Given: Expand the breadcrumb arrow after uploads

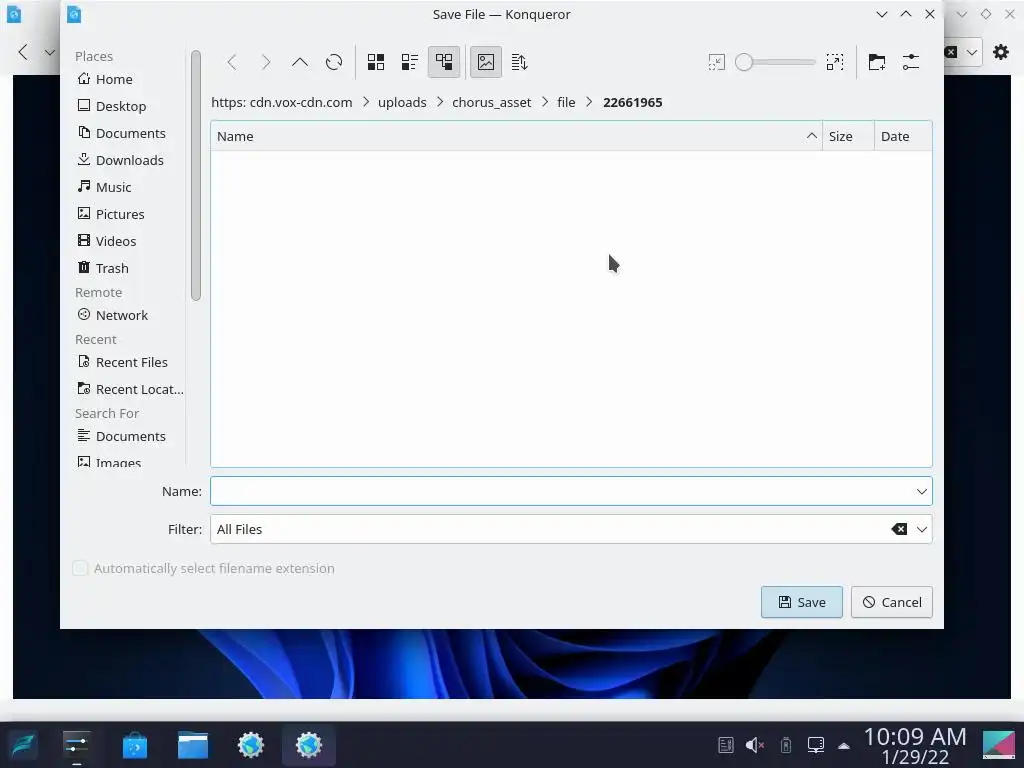Looking at the screenshot, I should tap(440, 103).
